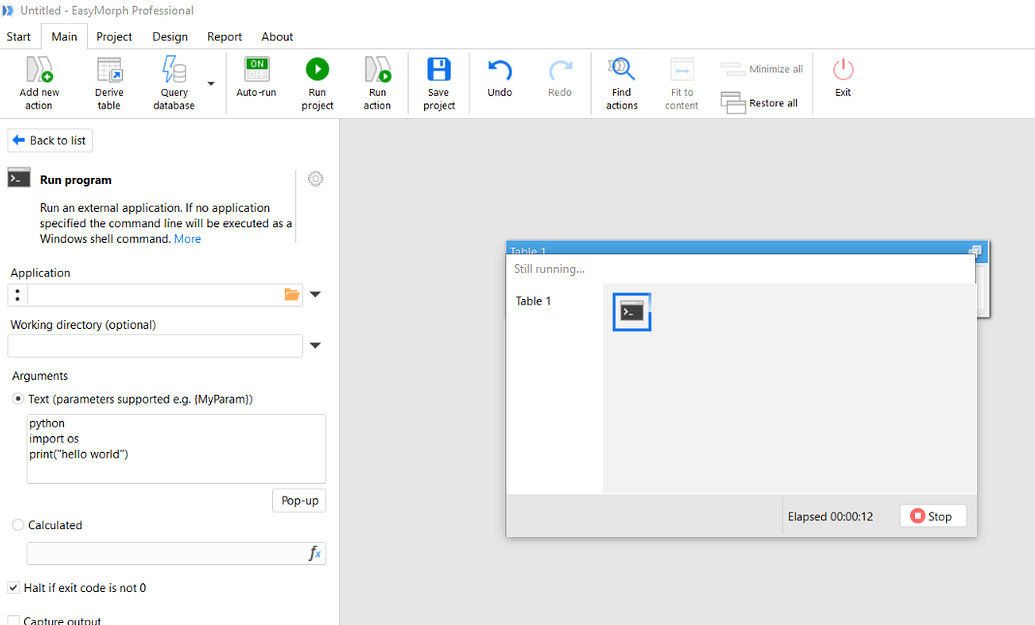Browse for application with folder icon
The height and width of the screenshot is (625, 1035).
click(x=292, y=295)
